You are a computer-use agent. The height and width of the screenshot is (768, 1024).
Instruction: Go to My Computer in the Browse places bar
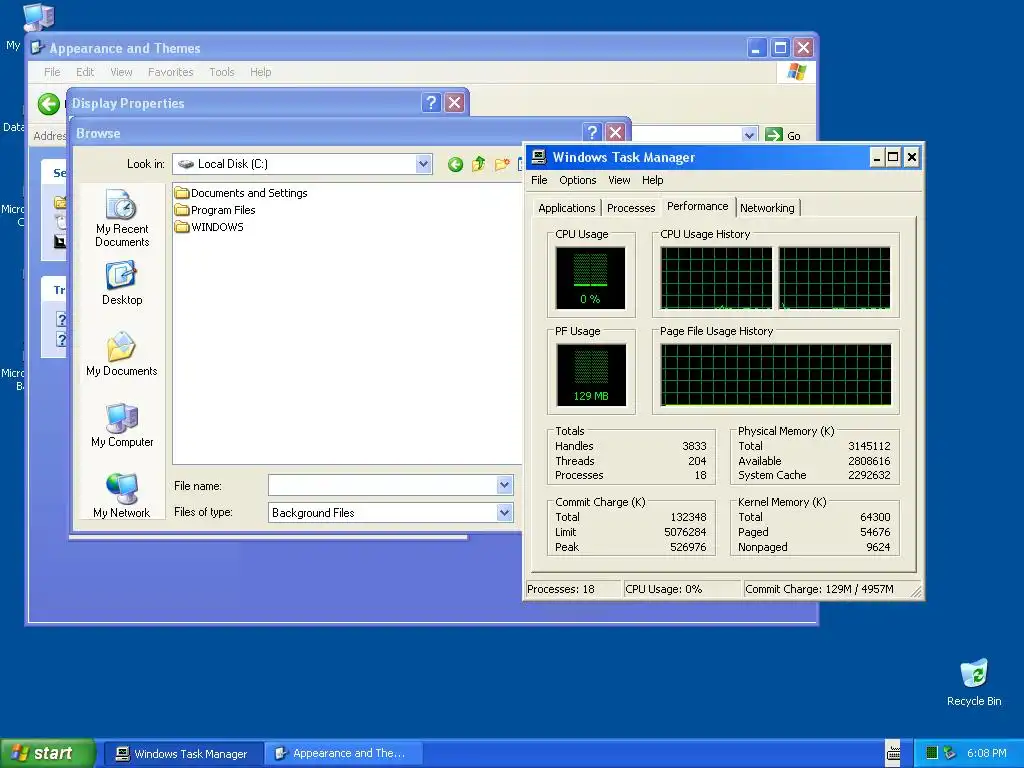tap(121, 425)
